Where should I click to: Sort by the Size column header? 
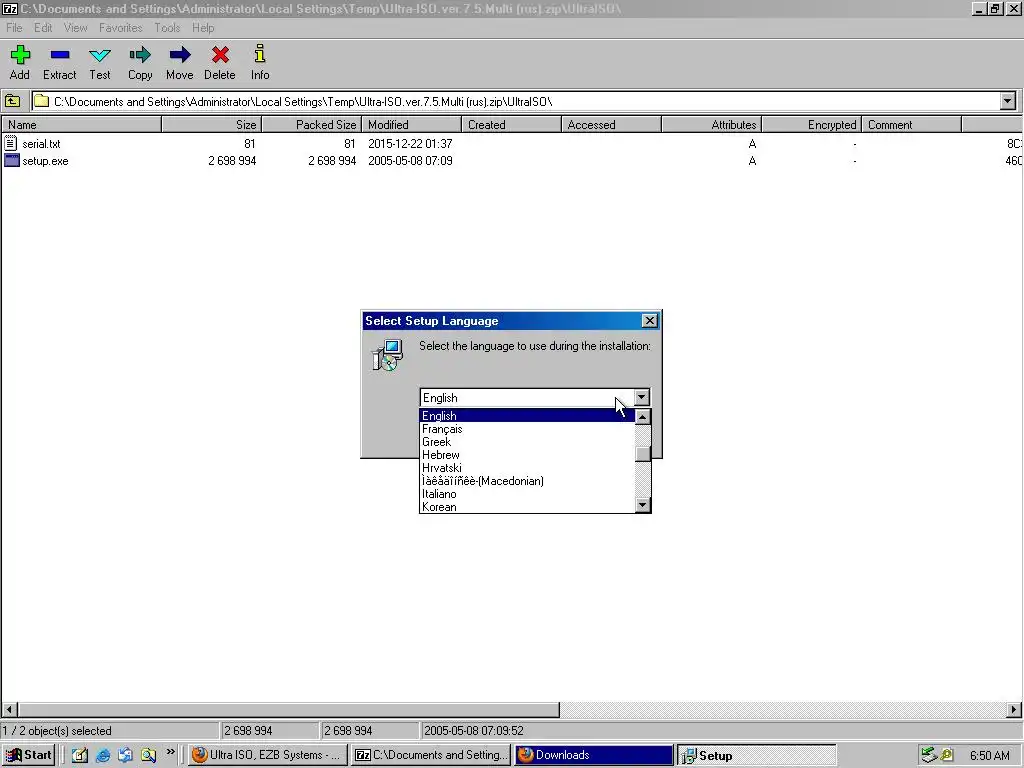[212, 125]
